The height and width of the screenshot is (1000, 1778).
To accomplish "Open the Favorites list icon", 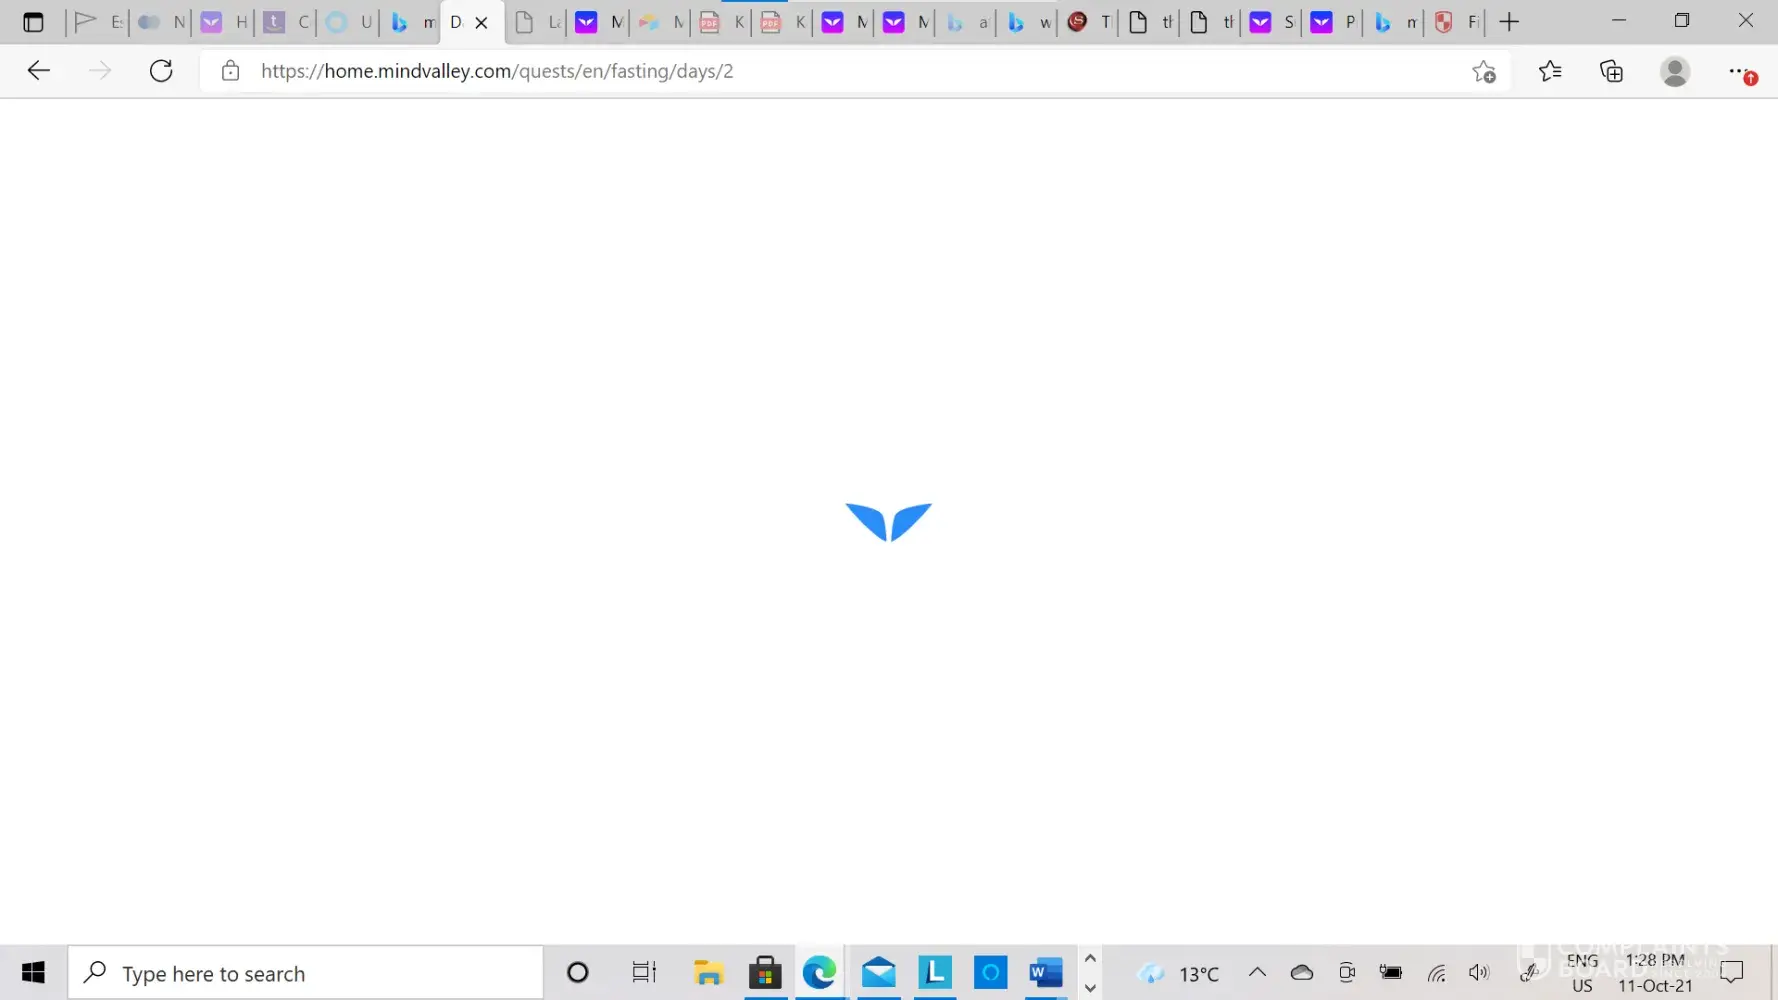I will pos(1550,71).
